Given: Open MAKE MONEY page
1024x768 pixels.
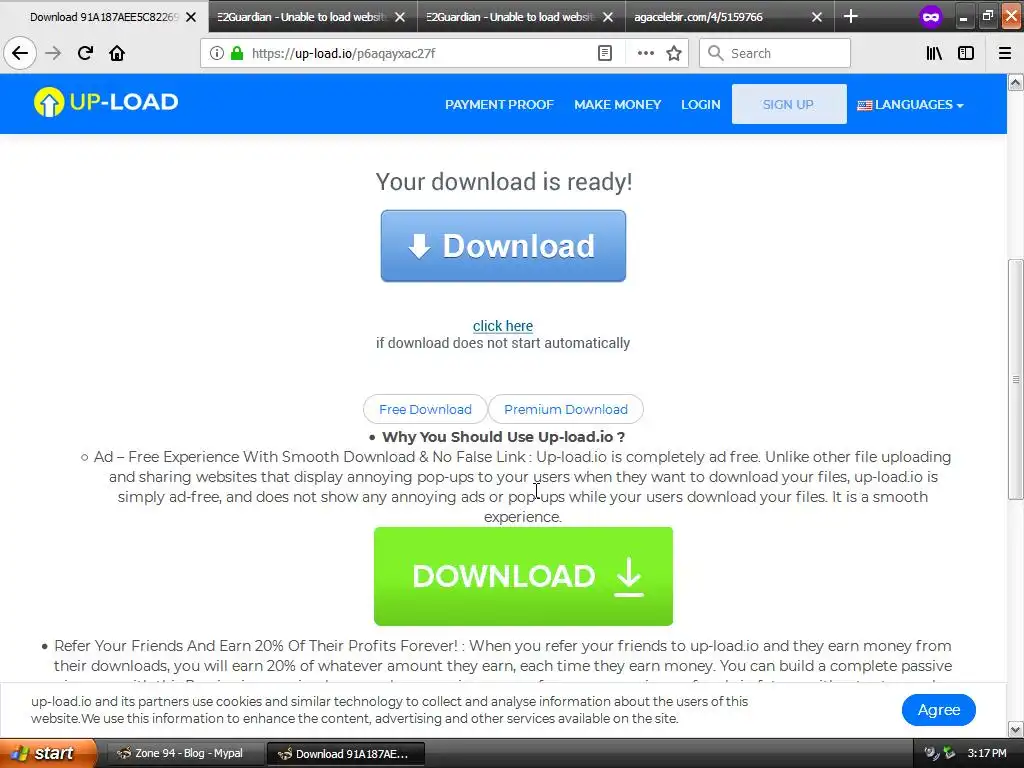Looking at the screenshot, I should click(x=618, y=104).
